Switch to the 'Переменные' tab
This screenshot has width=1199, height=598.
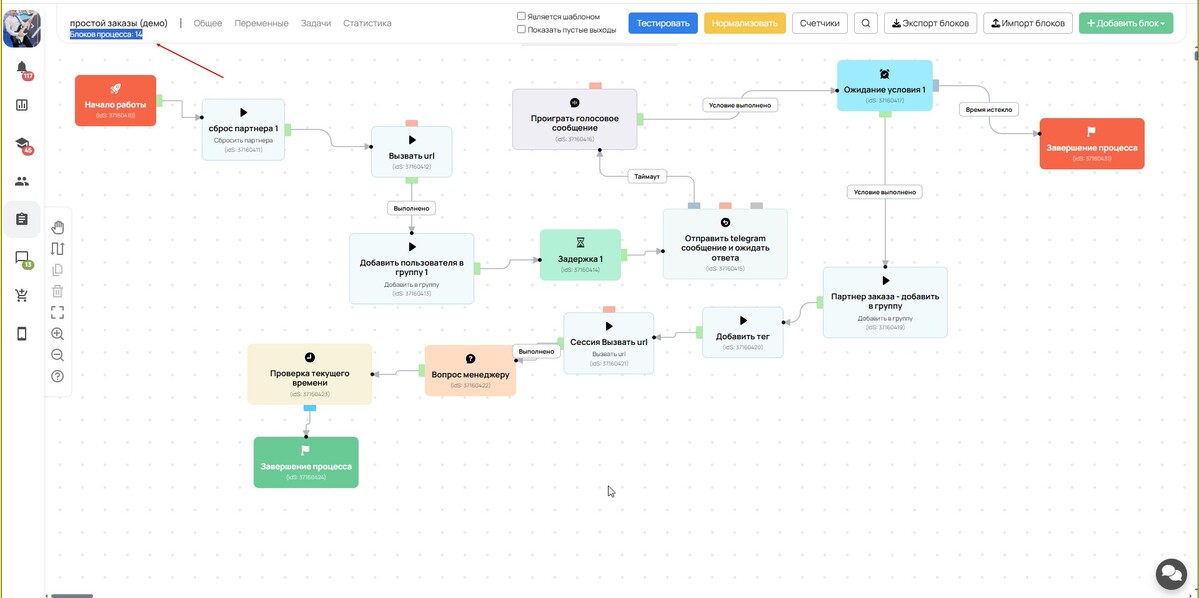pyautogui.click(x=261, y=23)
